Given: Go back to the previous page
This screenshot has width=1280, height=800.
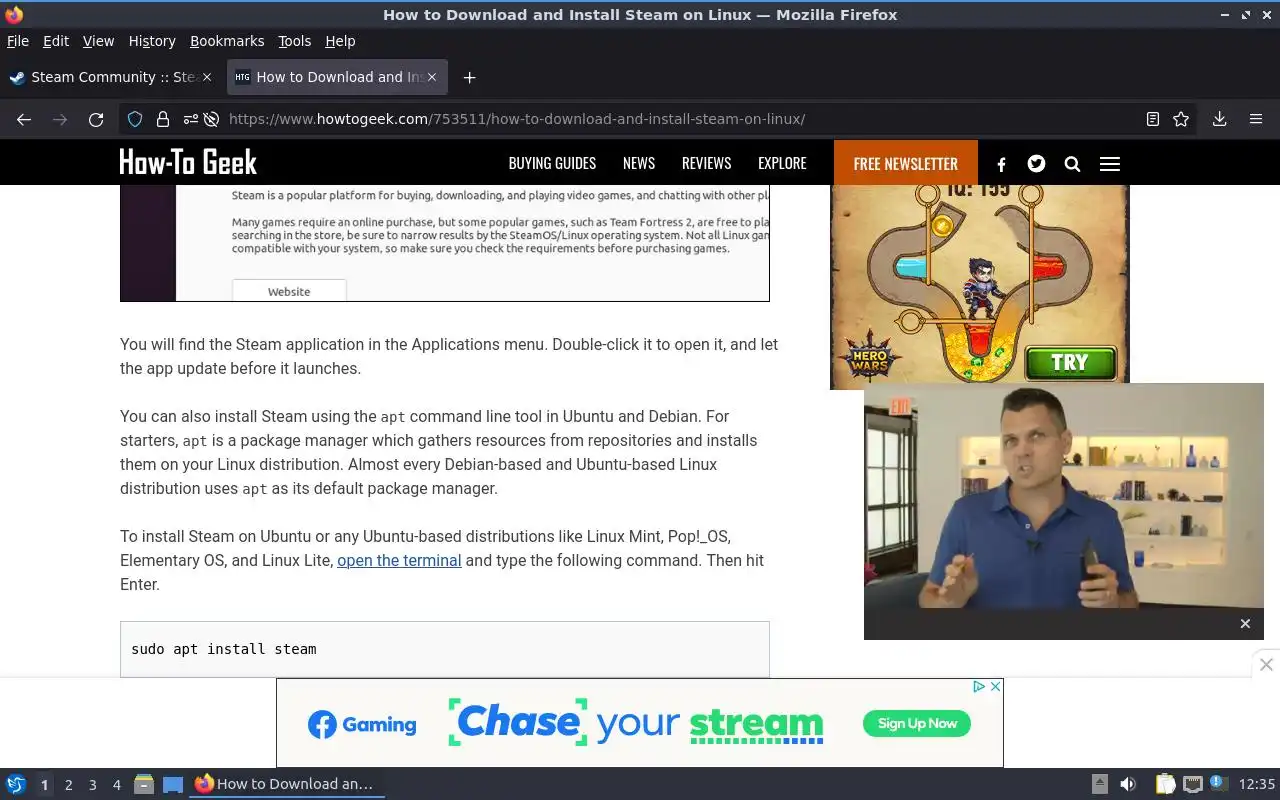Looking at the screenshot, I should pyautogui.click(x=24, y=119).
